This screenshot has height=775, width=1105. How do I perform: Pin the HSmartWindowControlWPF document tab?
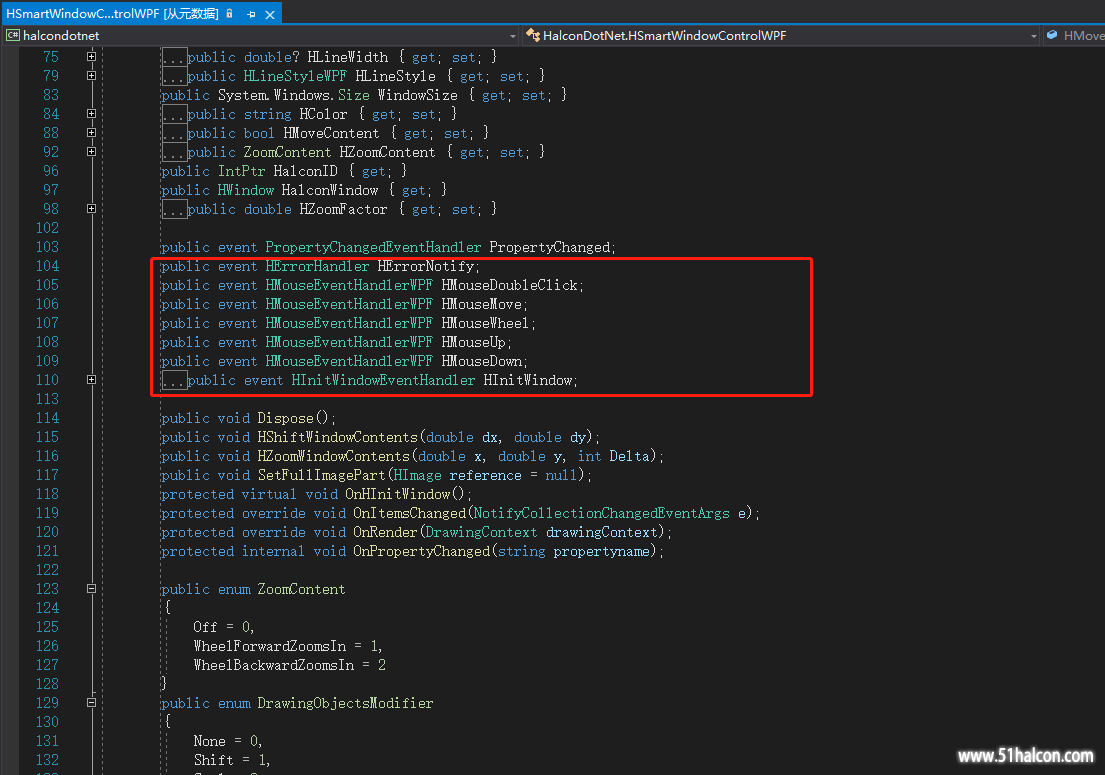(251, 14)
